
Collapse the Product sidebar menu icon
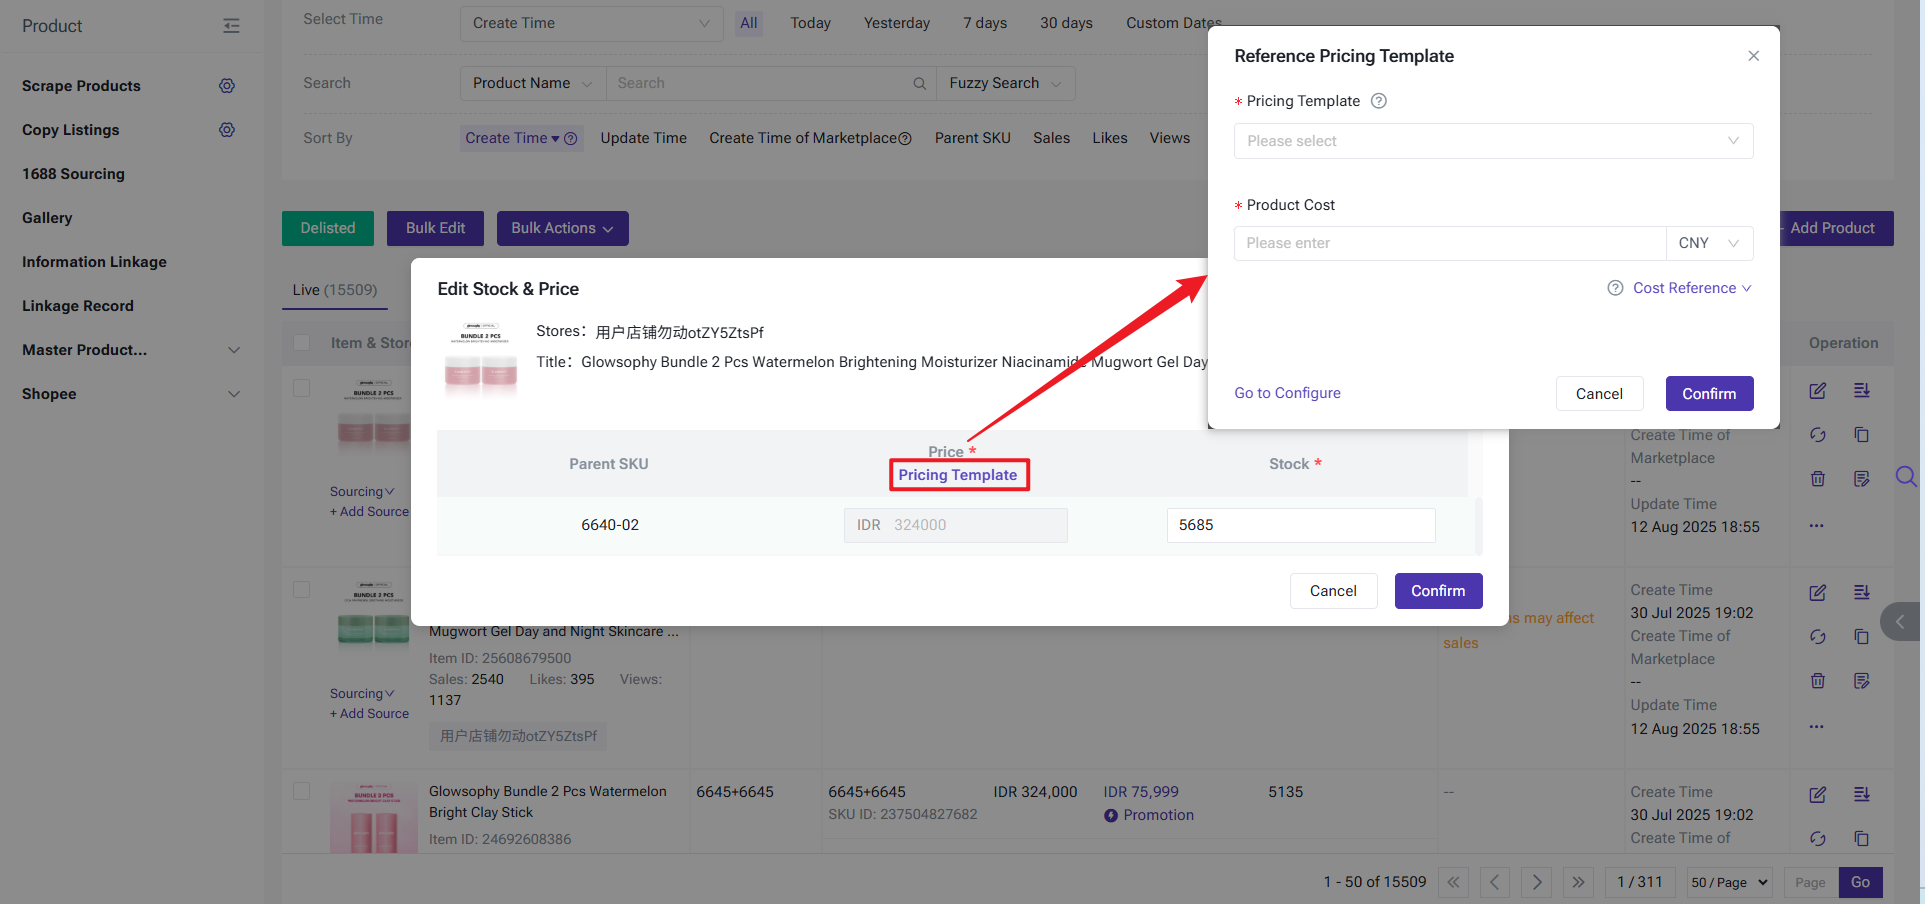coord(231,26)
